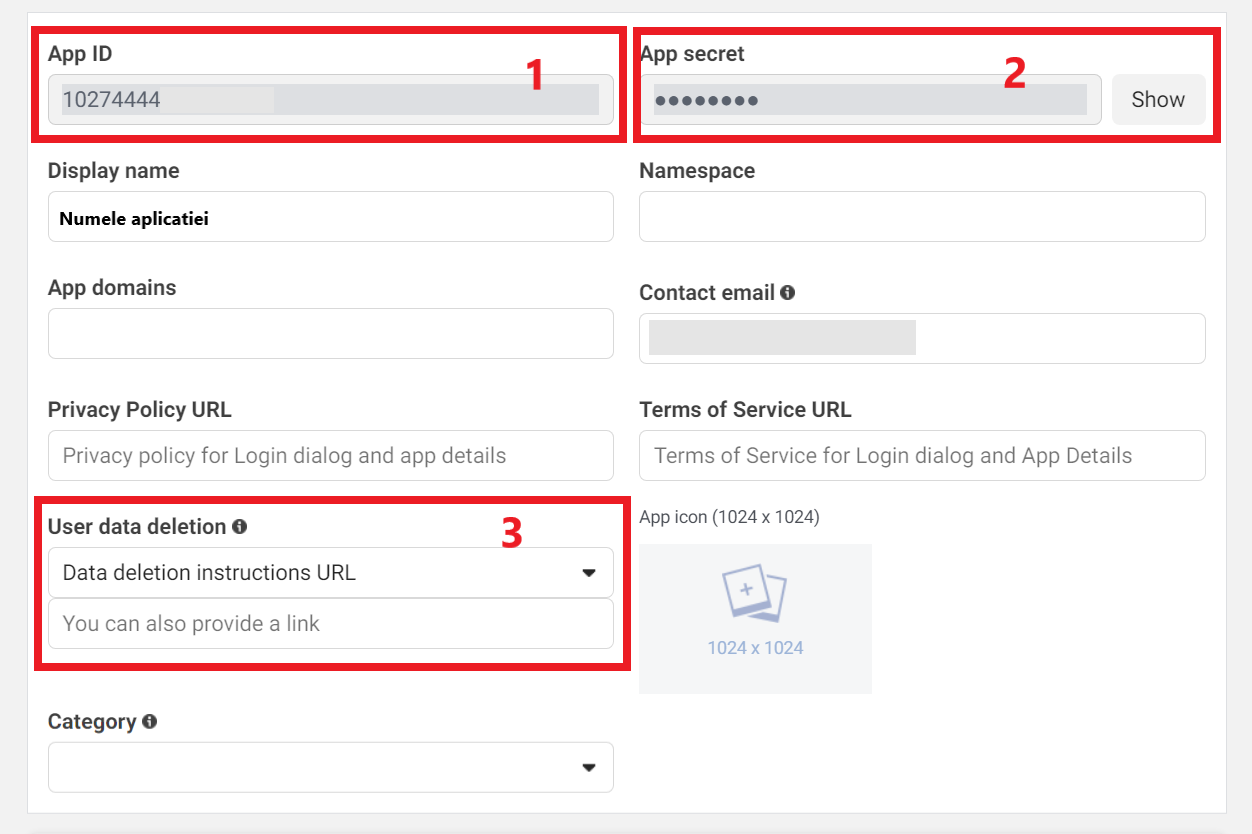Focus the Privacy Policy URL field

tap(330, 456)
